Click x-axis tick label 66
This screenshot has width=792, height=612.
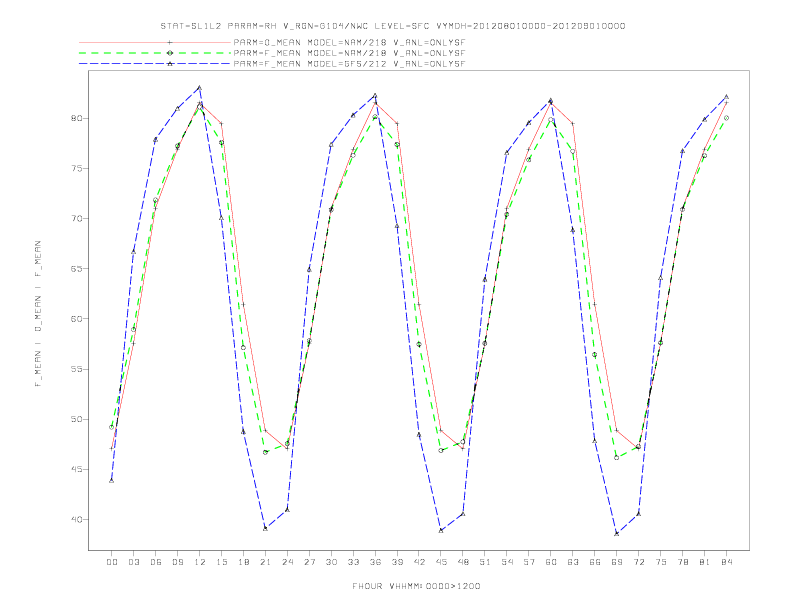595,562
